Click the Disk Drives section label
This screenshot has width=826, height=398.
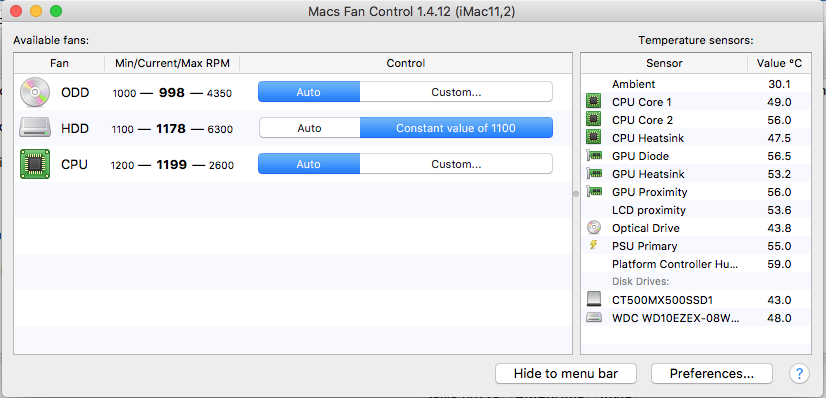[640, 282]
